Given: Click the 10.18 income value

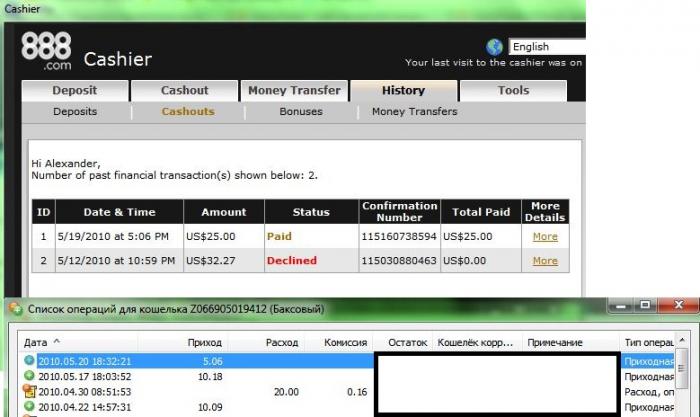Looking at the screenshot, I should tap(210, 376).
